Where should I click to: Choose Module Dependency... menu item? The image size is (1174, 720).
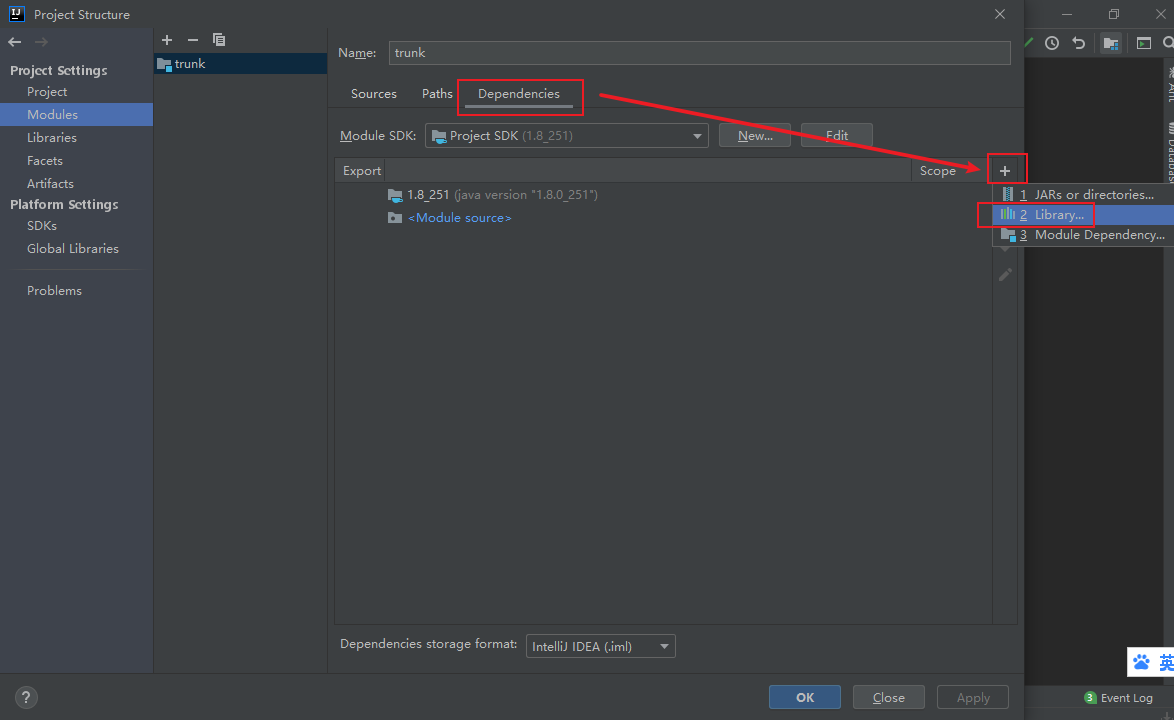pyautogui.click(x=1083, y=235)
